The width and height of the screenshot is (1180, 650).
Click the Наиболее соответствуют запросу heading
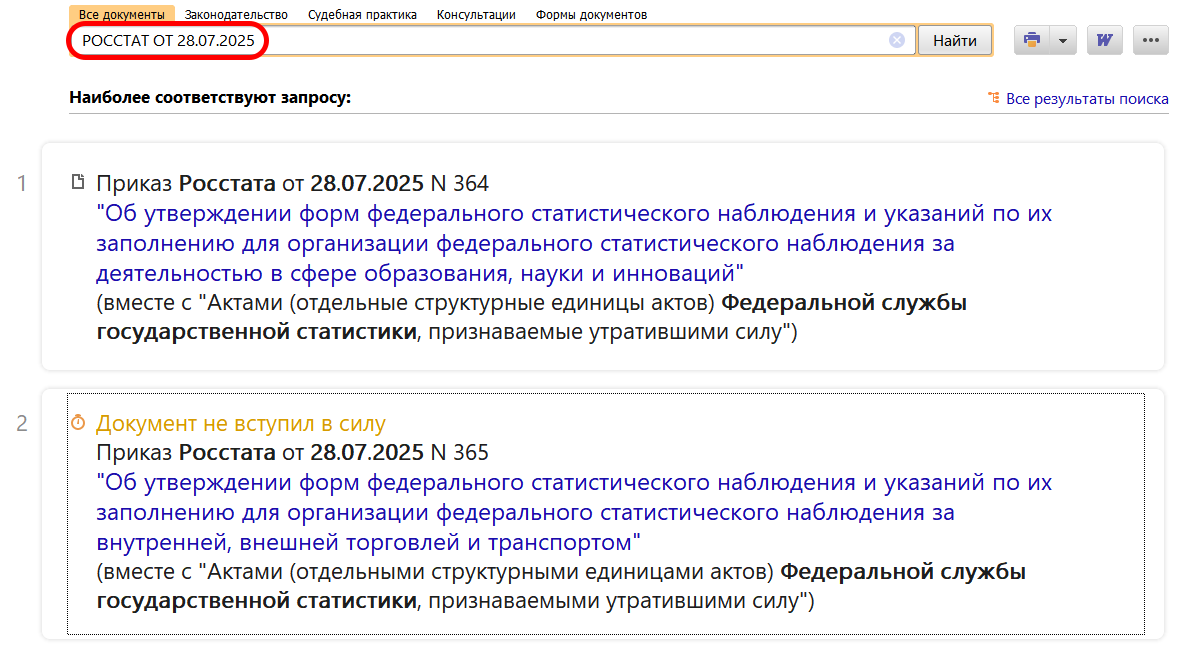210,98
